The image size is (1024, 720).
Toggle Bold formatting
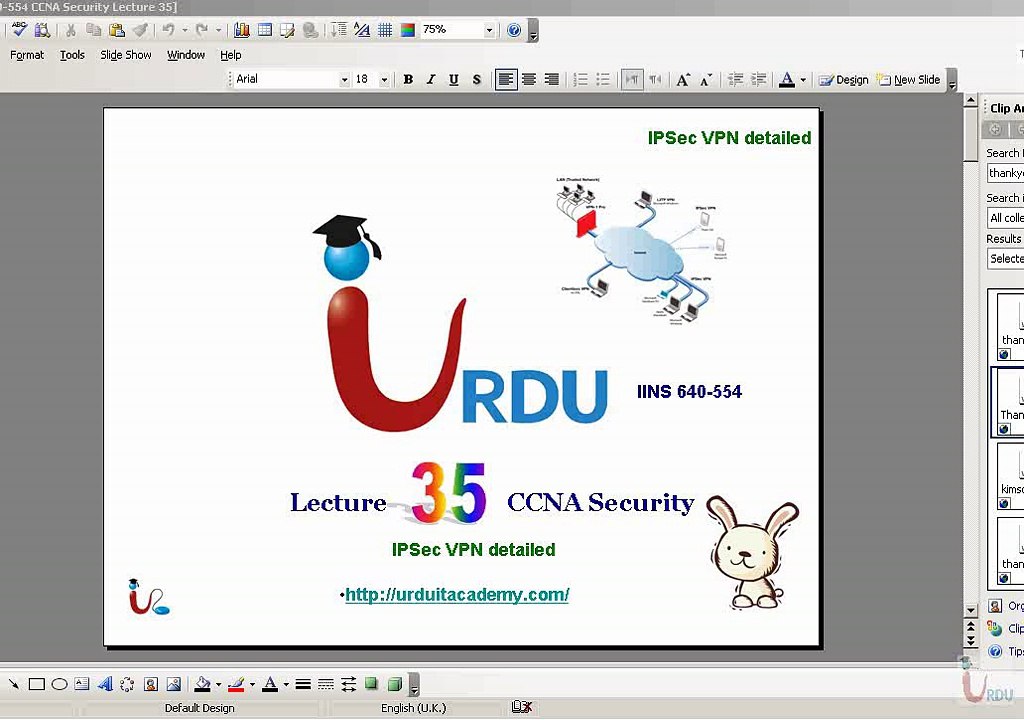(408, 80)
